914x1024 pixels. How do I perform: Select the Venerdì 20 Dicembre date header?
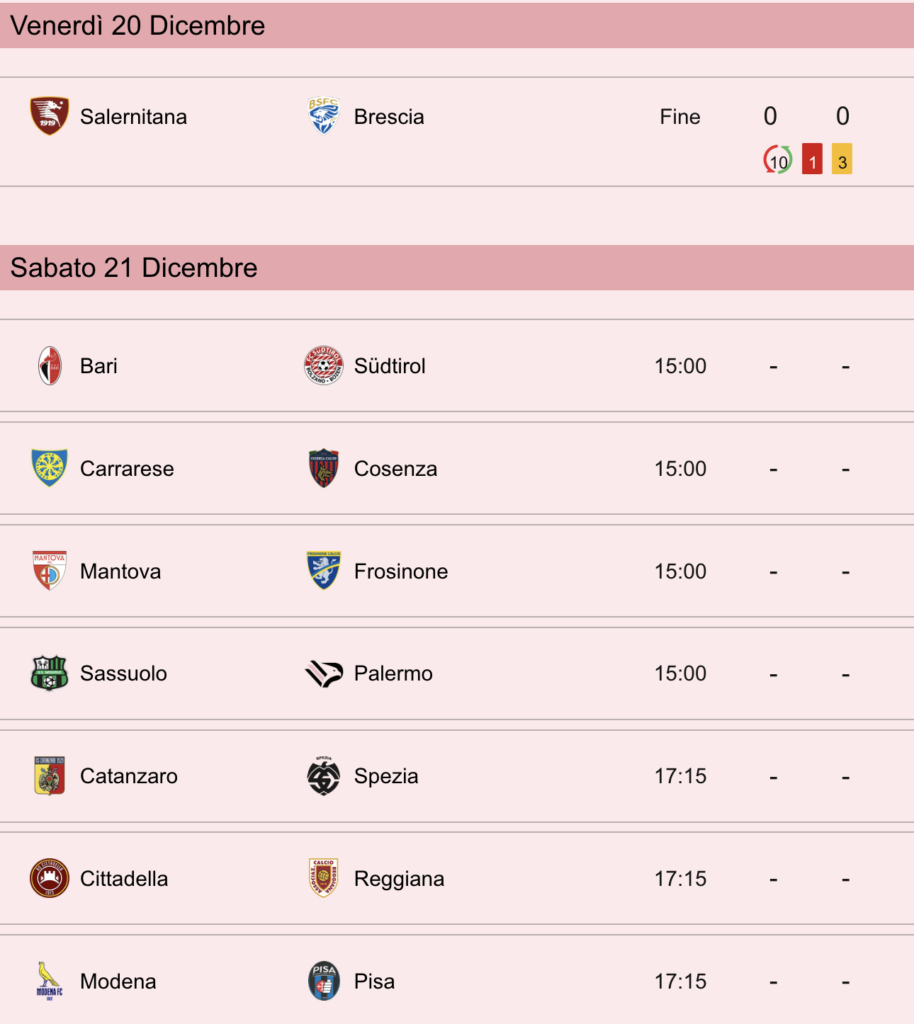457,25
